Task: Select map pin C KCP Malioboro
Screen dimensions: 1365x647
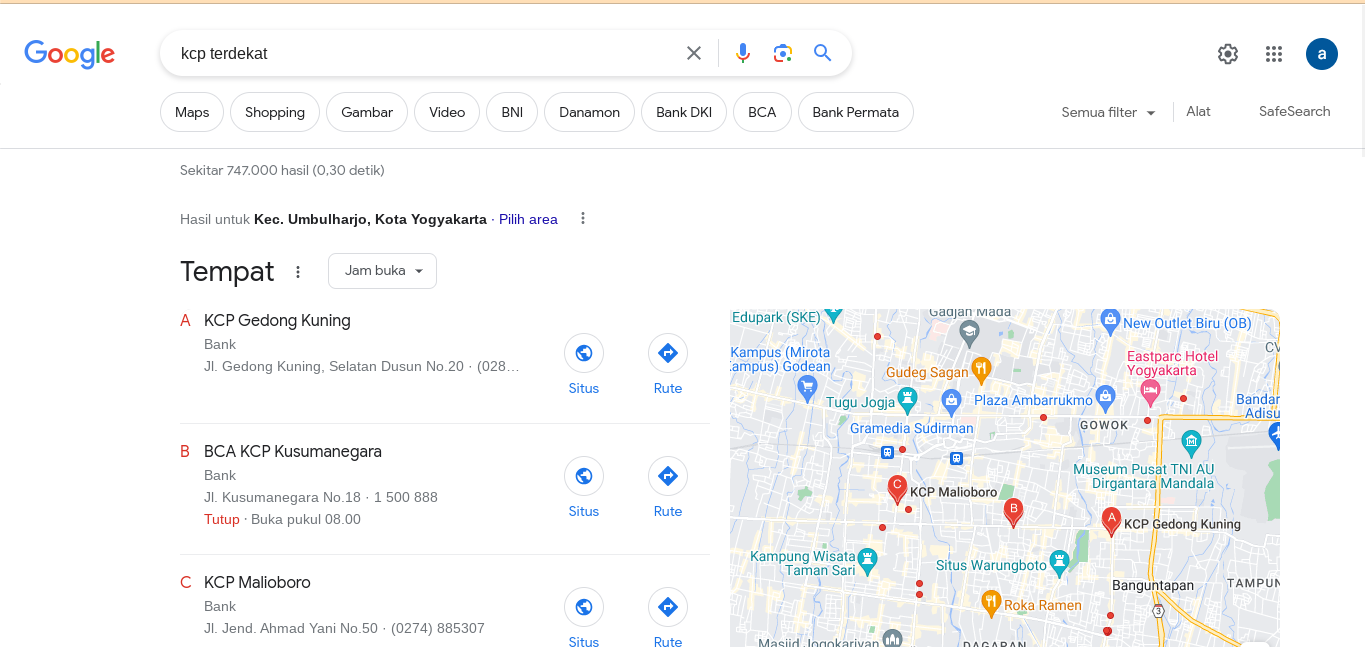Action: (x=897, y=488)
